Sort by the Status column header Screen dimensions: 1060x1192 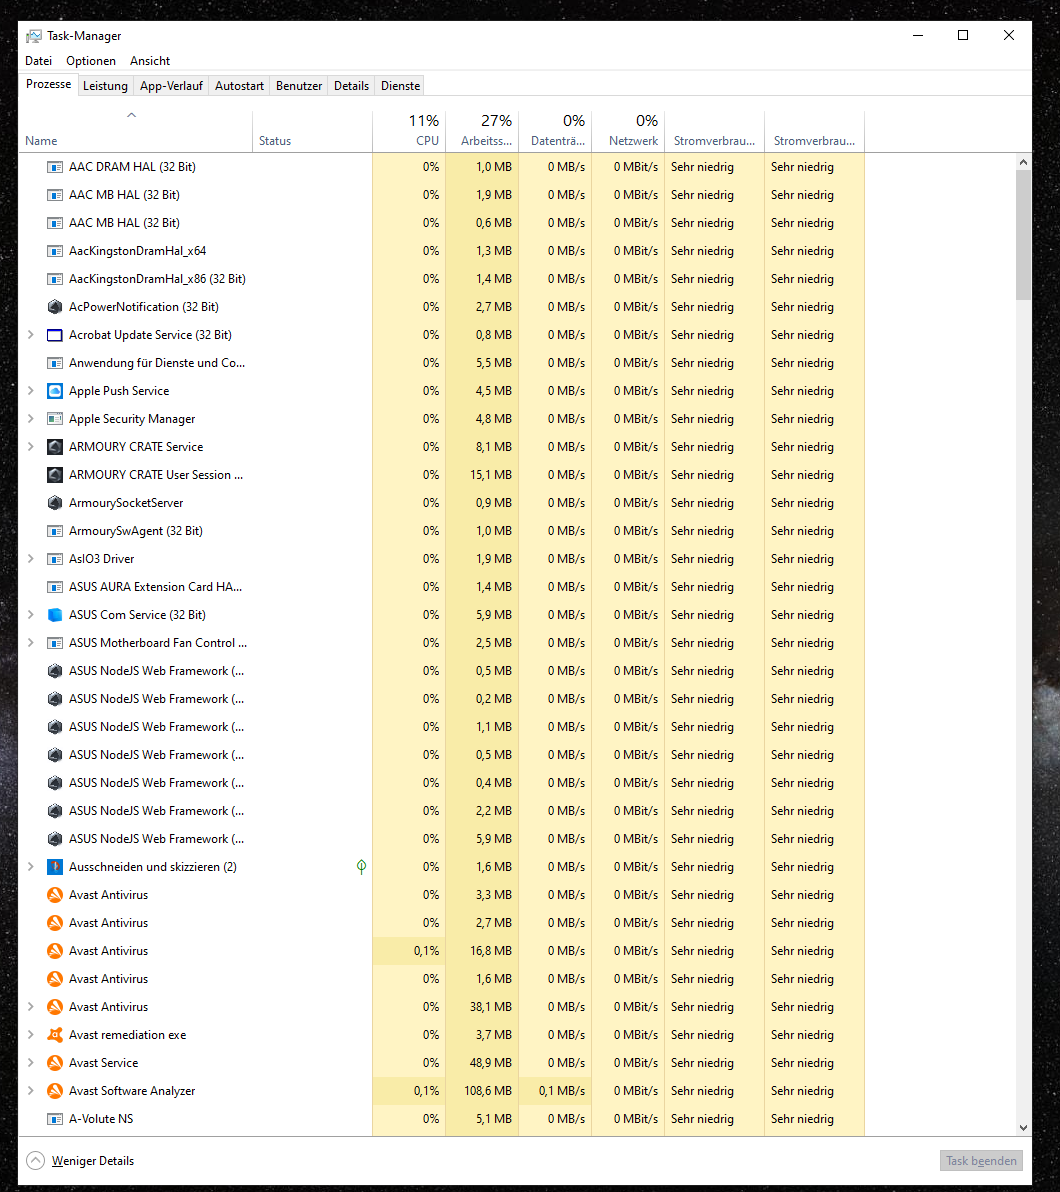[x=313, y=131]
